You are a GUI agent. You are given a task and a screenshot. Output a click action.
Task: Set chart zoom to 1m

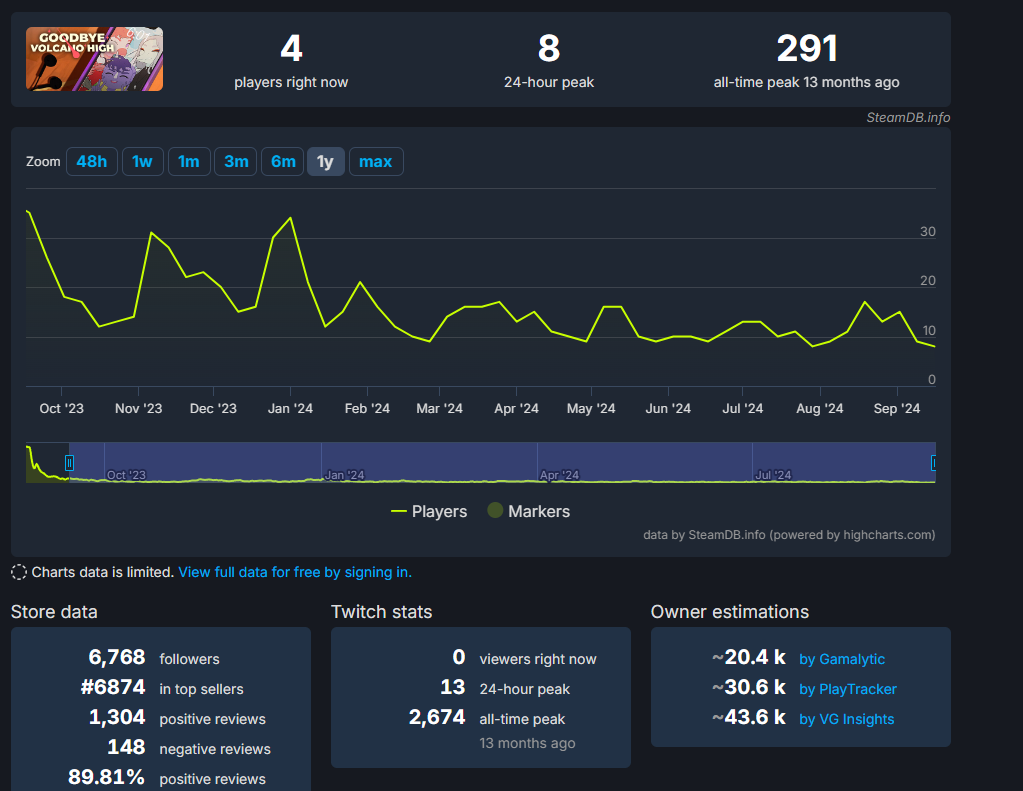pyautogui.click(x=189, y=161)
